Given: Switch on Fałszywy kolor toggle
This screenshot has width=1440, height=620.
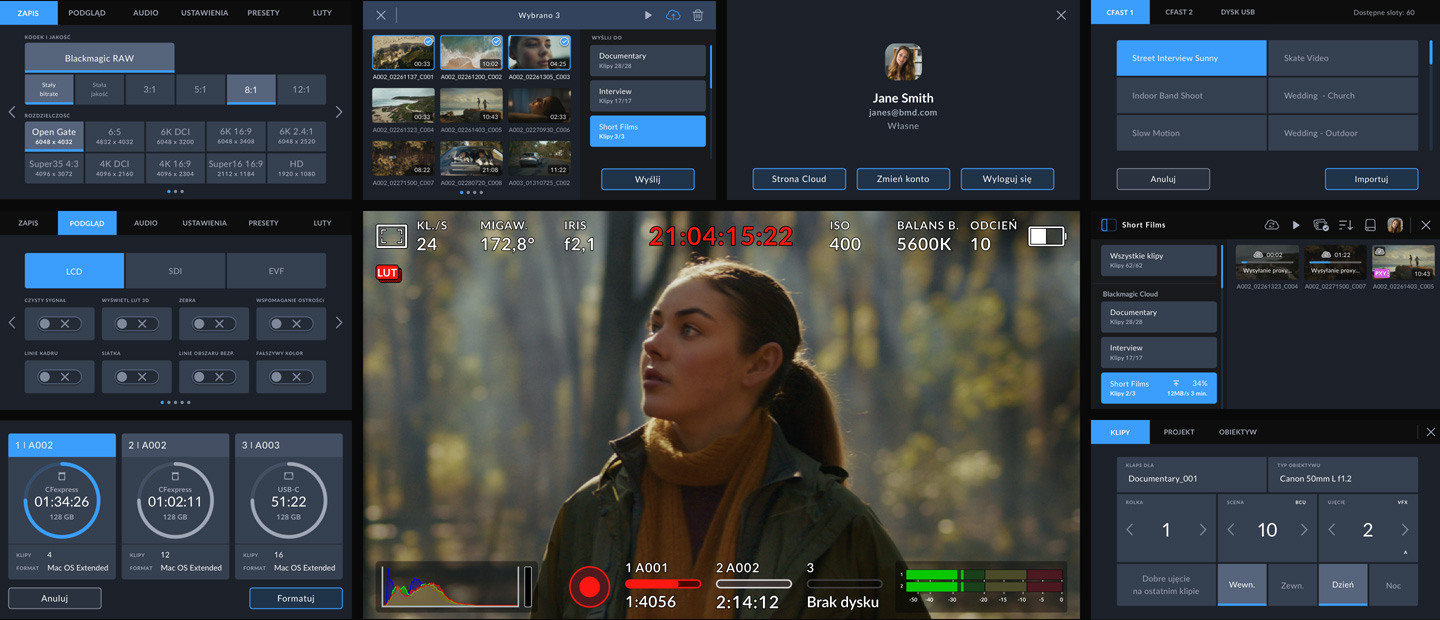Looking at the screenshot, I should (290, 377).
